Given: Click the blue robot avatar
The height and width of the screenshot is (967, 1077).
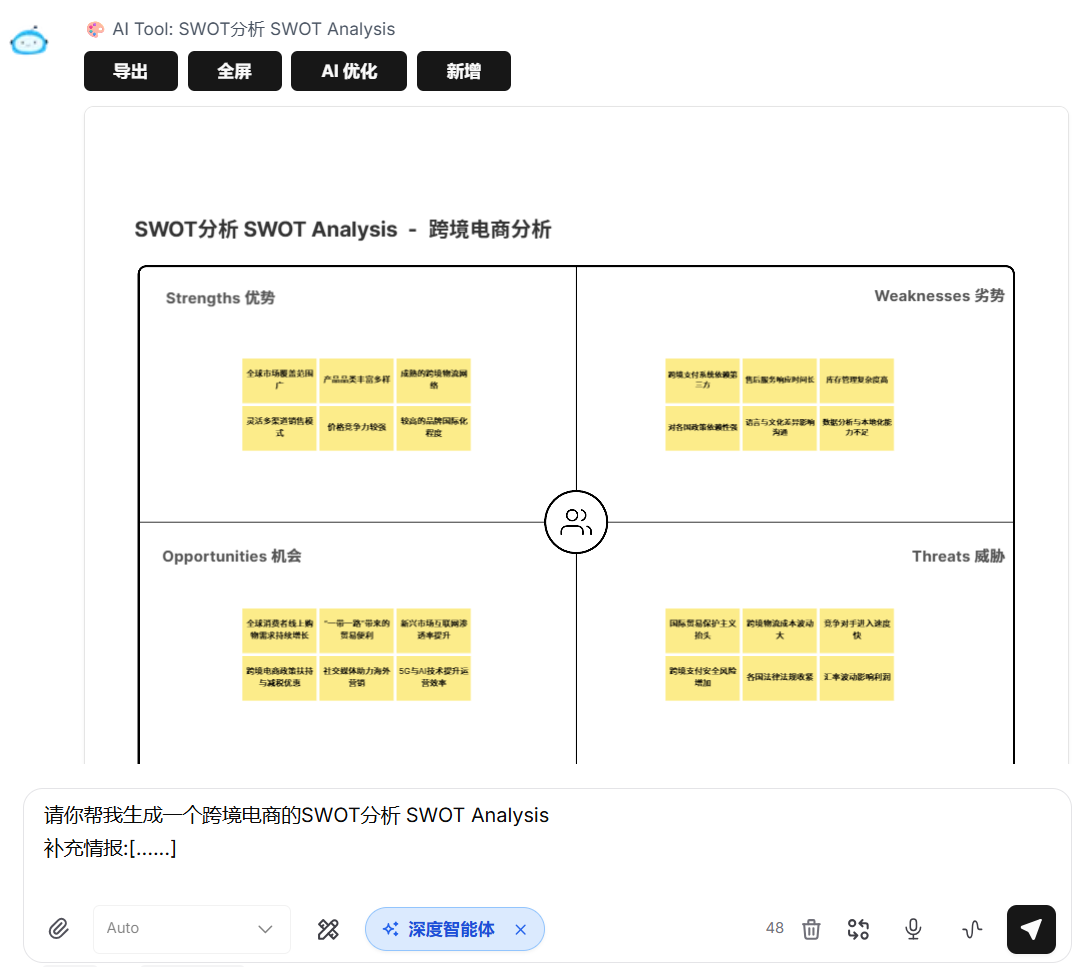Looking at the screenshot, I should click(x=29, y=41).
